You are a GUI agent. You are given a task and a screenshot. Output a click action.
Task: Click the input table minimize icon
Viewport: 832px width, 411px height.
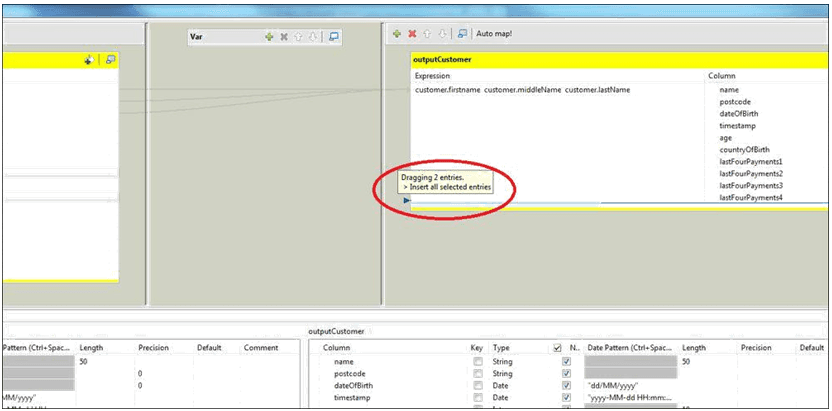click(110, 60)
